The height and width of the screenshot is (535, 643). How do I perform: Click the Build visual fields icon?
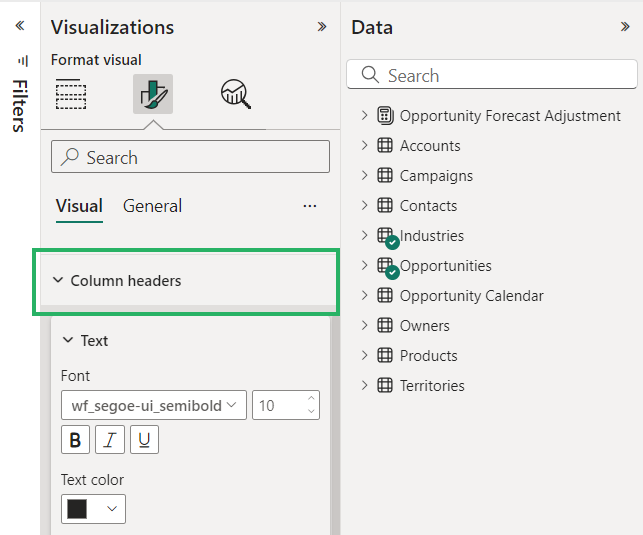(71, 94)
